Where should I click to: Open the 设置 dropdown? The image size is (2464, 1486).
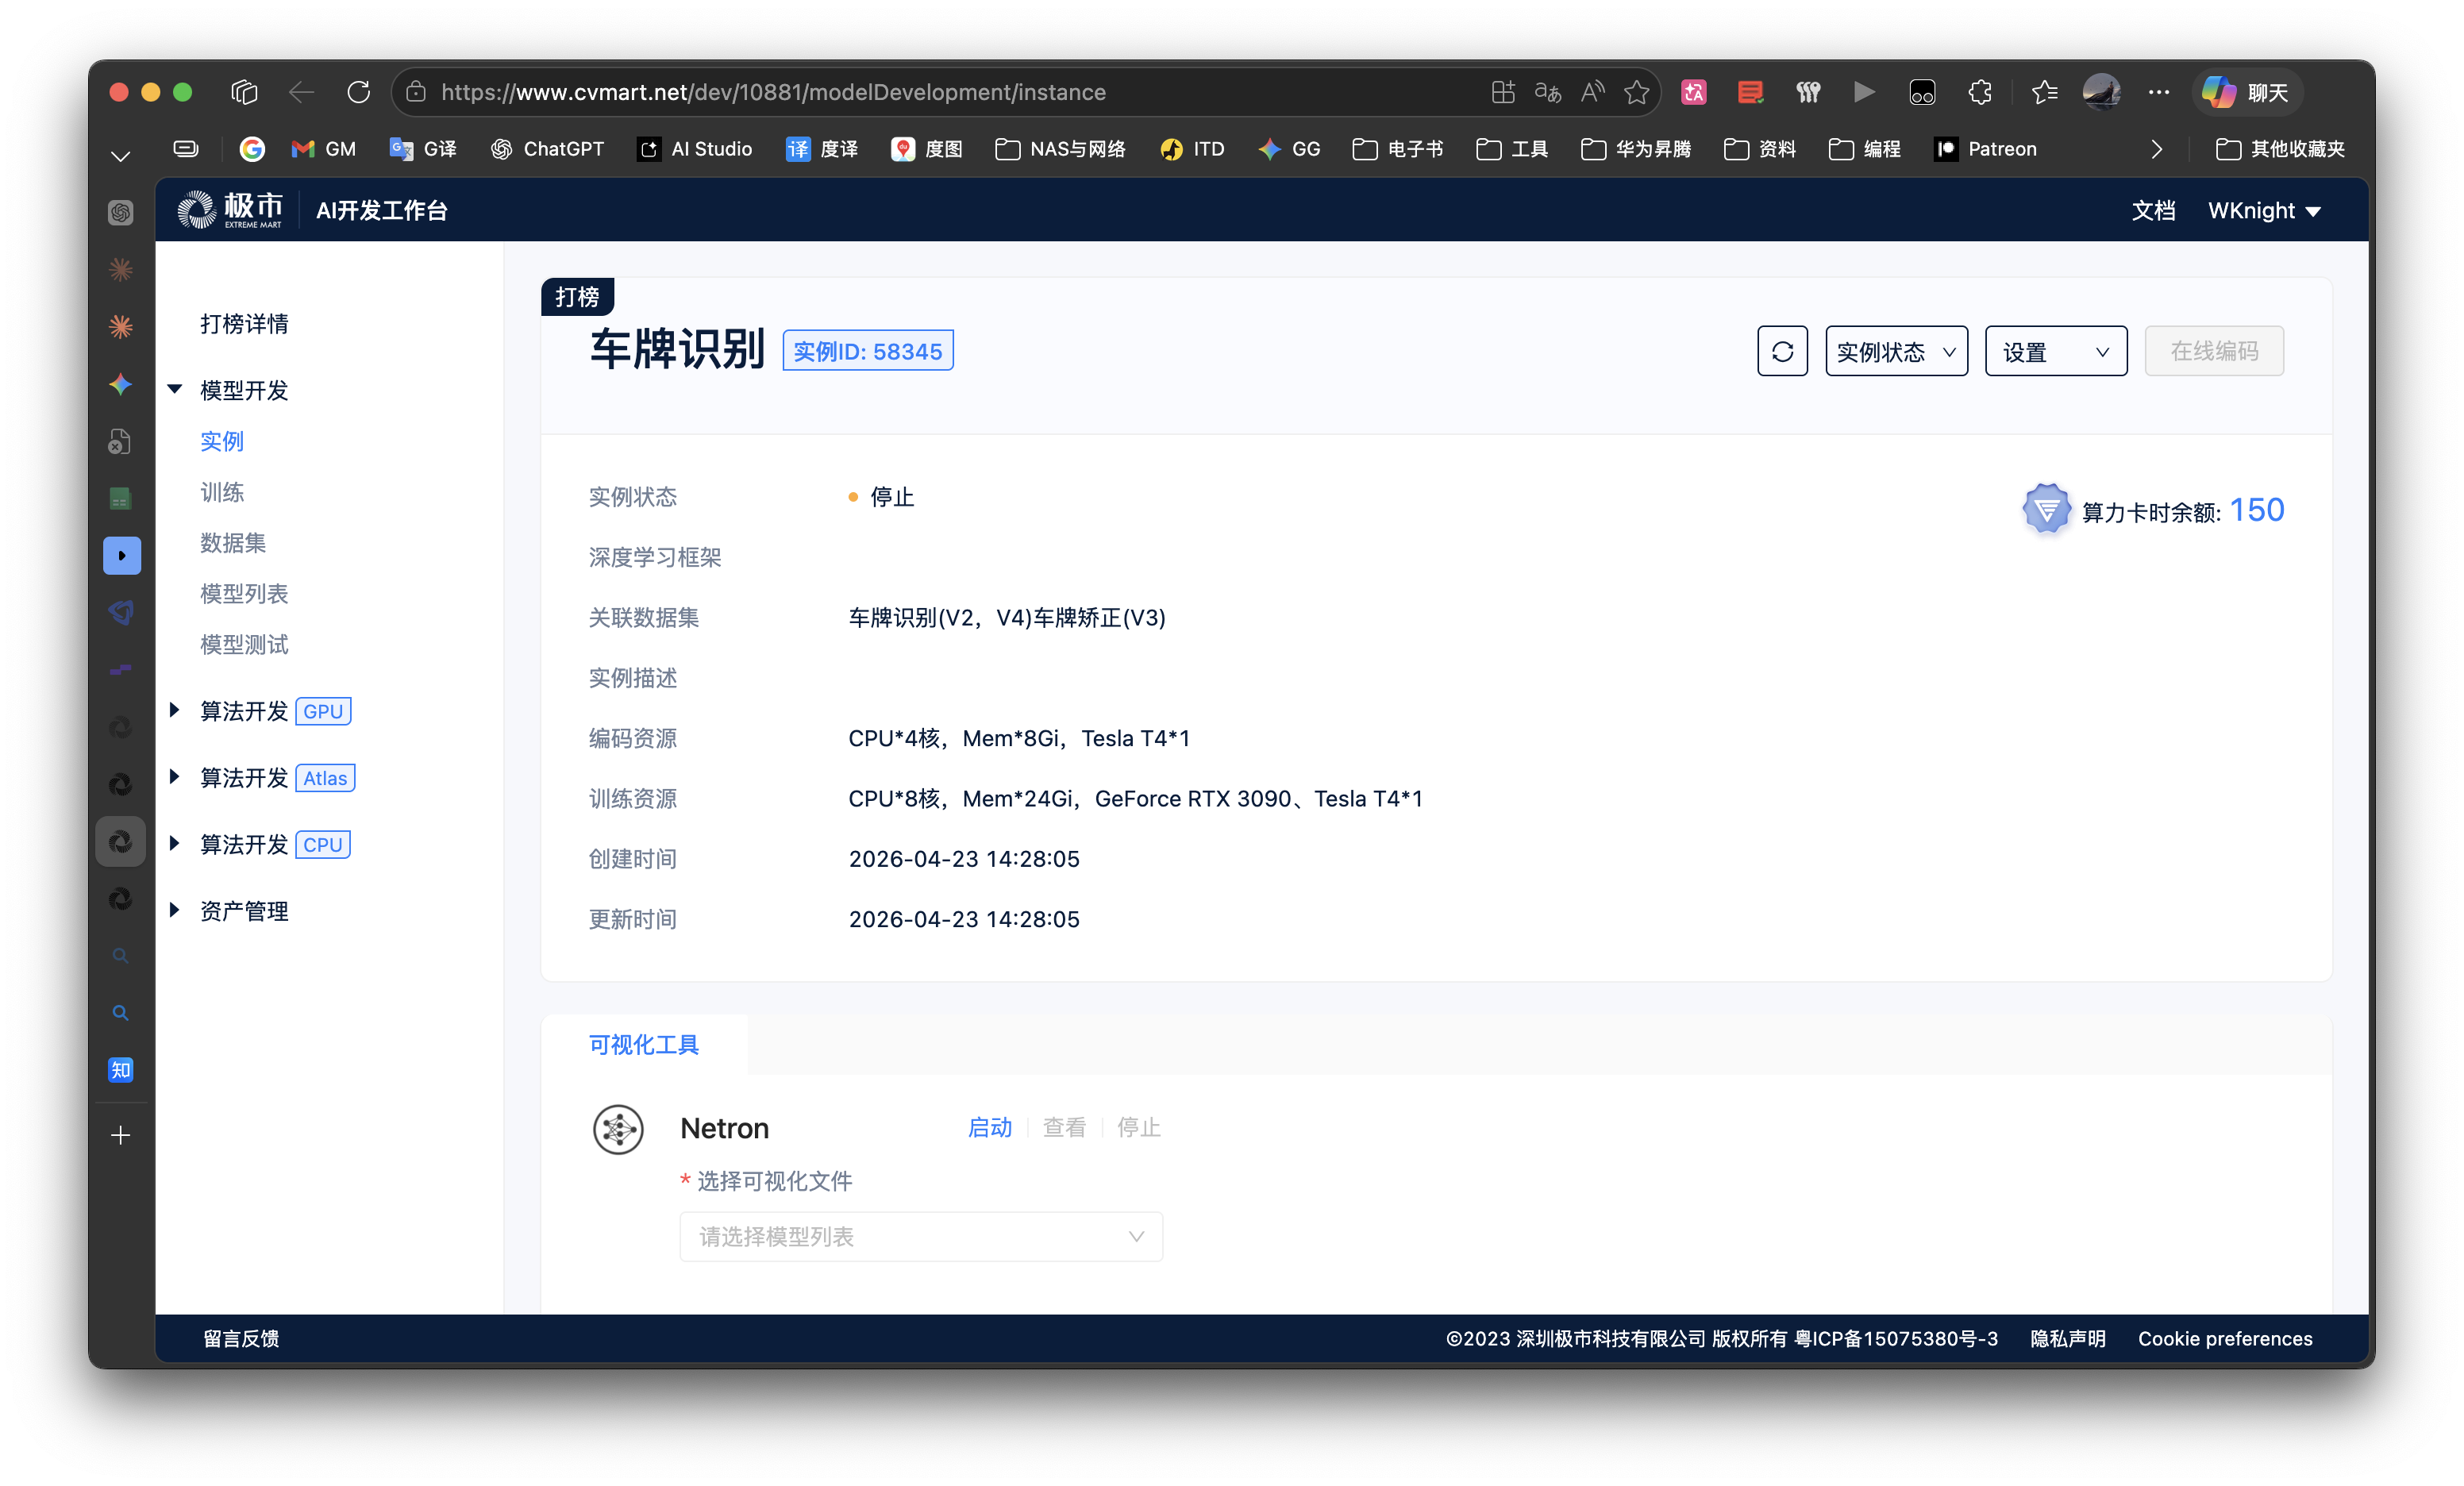click(x=2056, y=352)
